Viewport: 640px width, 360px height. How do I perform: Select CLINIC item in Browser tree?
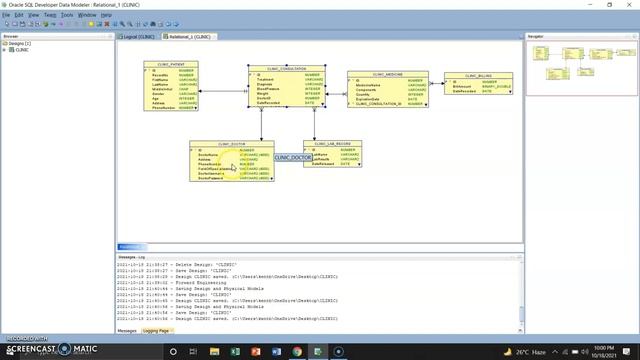pos(19,50)
